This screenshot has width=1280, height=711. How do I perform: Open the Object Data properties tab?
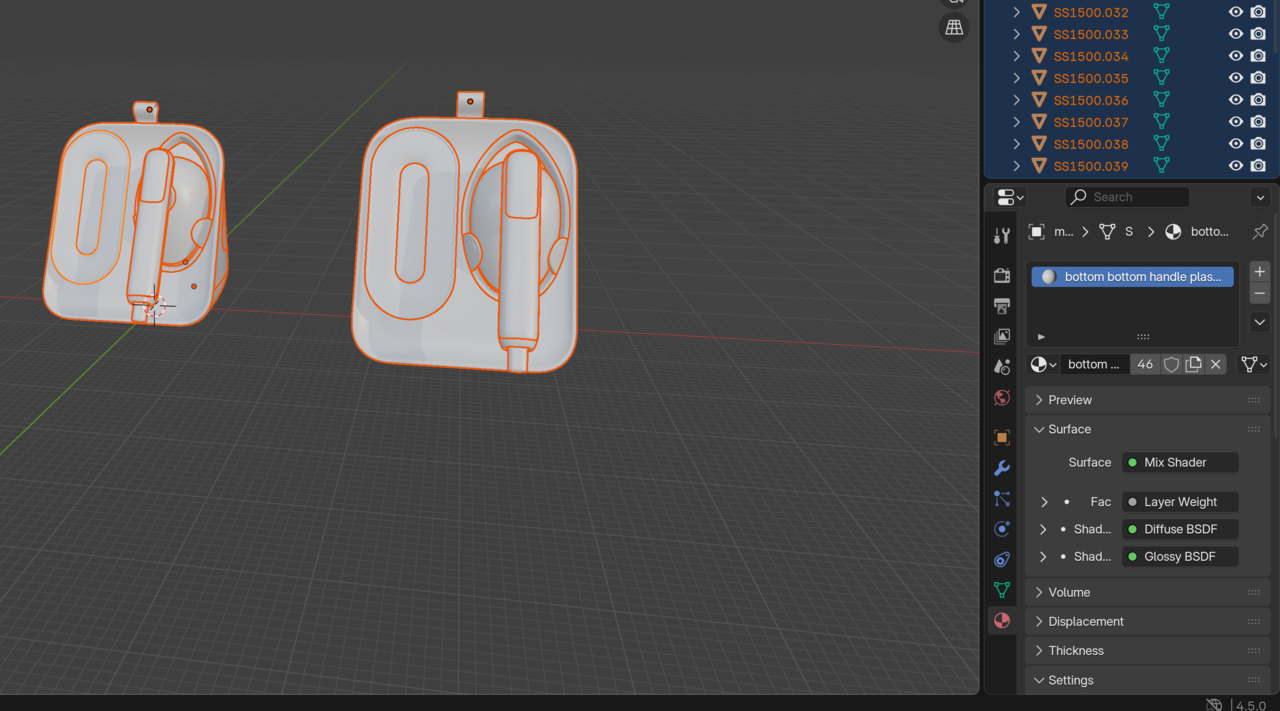pyautogui.click(x=1001, y=590)
